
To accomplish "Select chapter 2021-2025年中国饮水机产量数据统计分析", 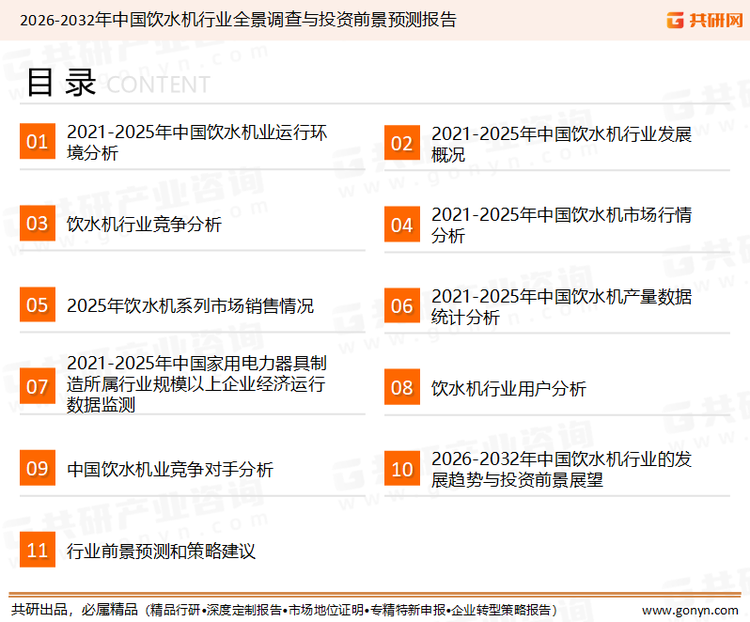I will tap(561, 307).
